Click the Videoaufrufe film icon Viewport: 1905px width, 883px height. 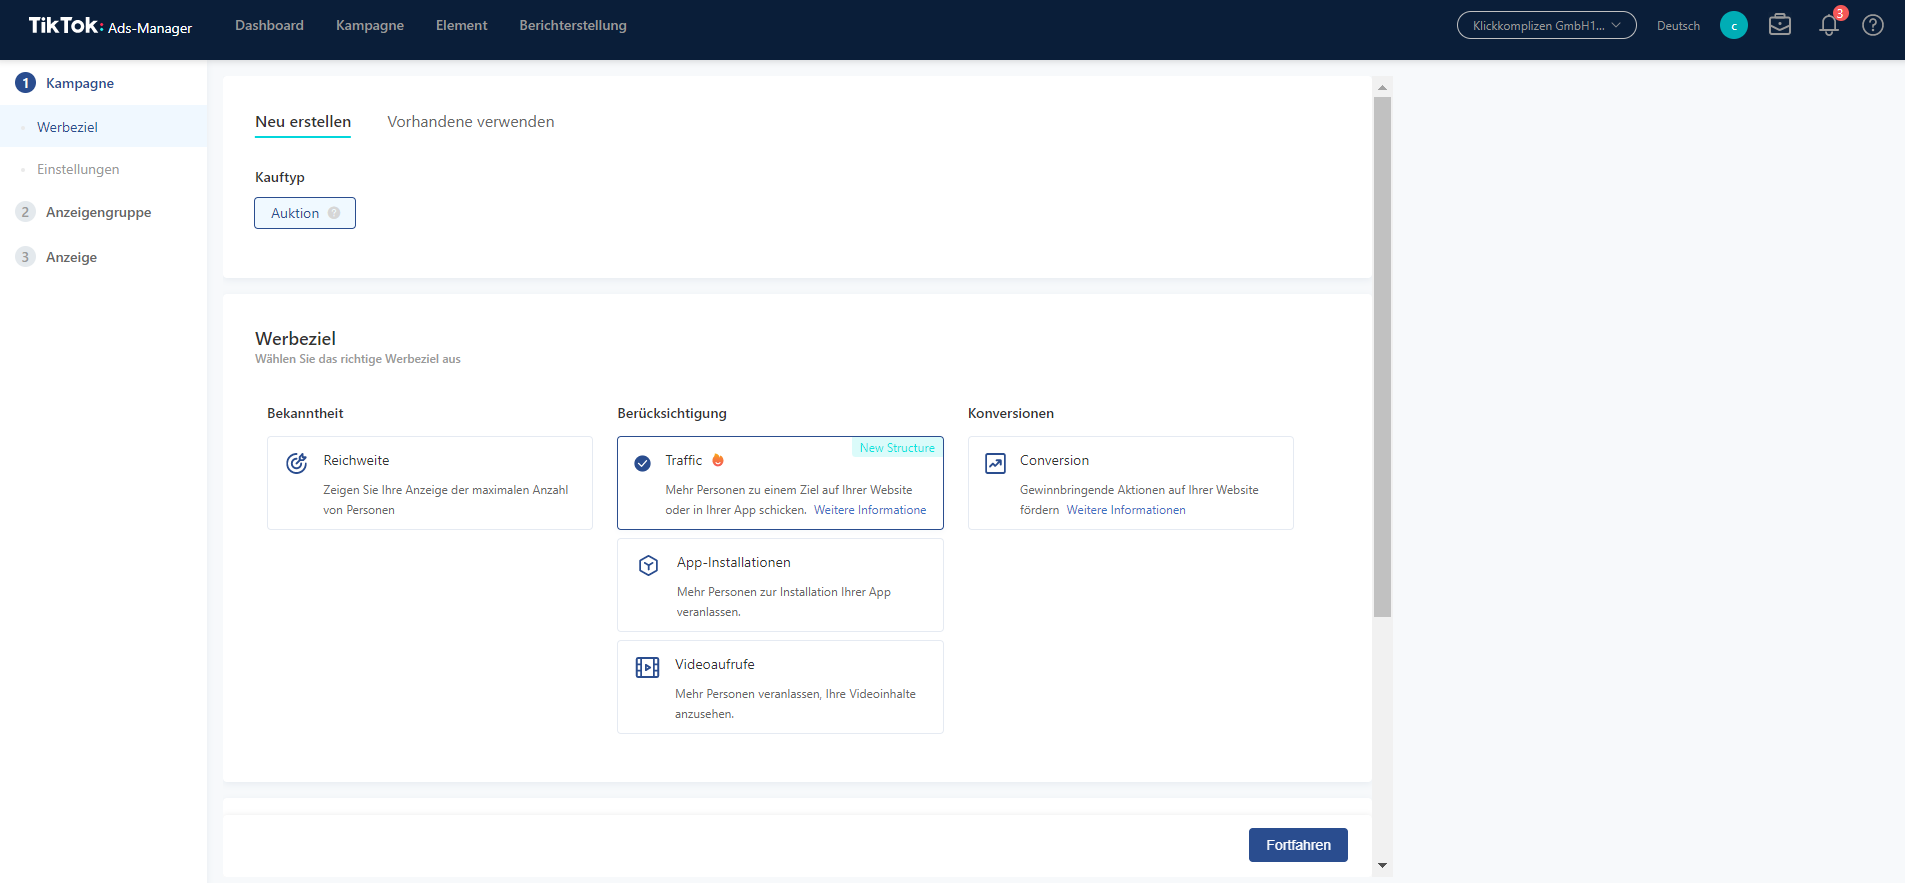647,667
